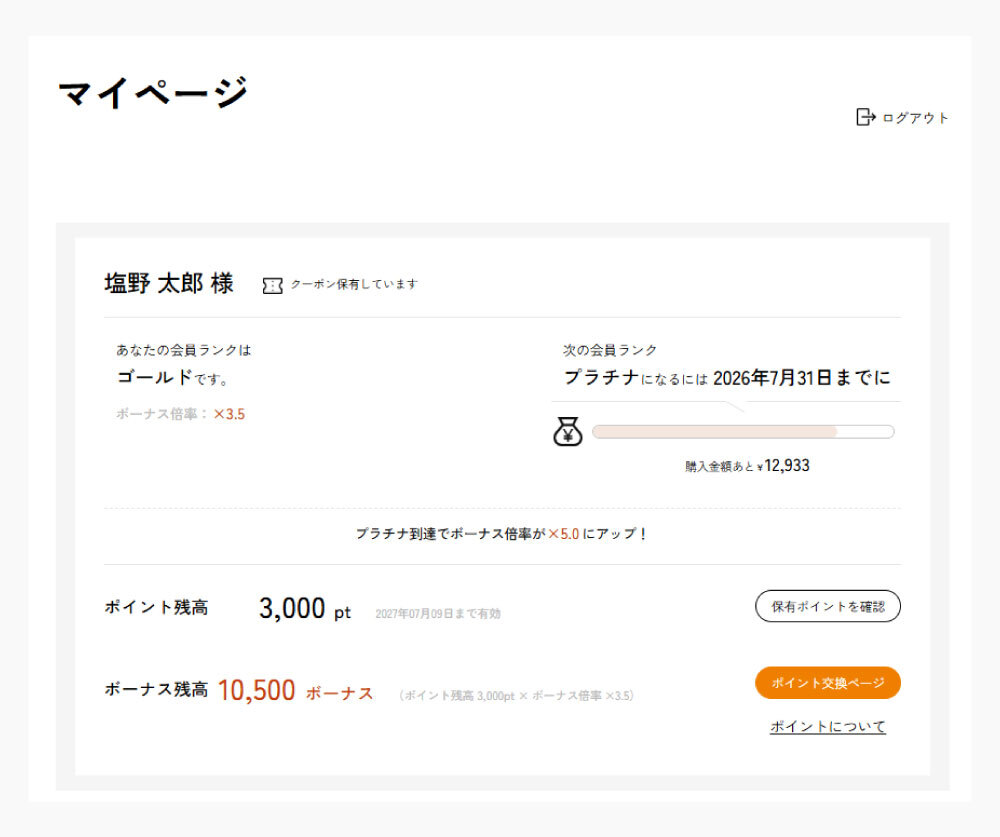Click the yen money bag icon
The image size is (1000, 837).
(568, 431)
